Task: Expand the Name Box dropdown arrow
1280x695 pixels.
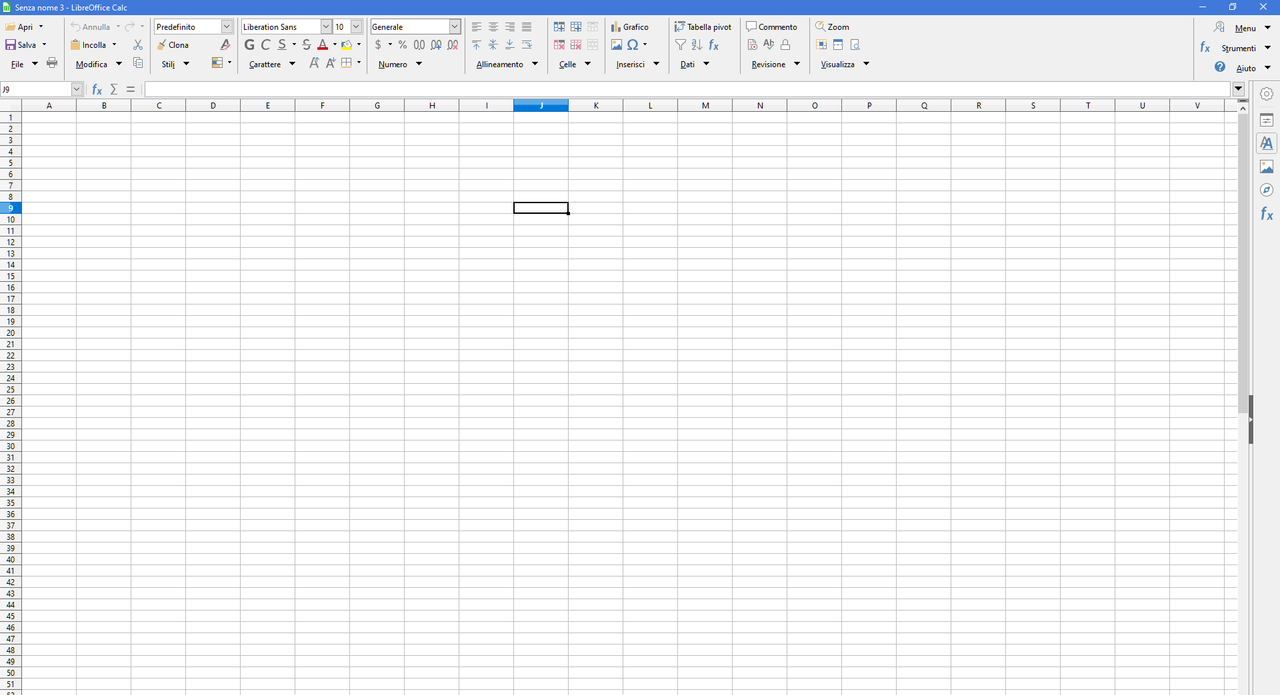Action: (x=77, y=89)
